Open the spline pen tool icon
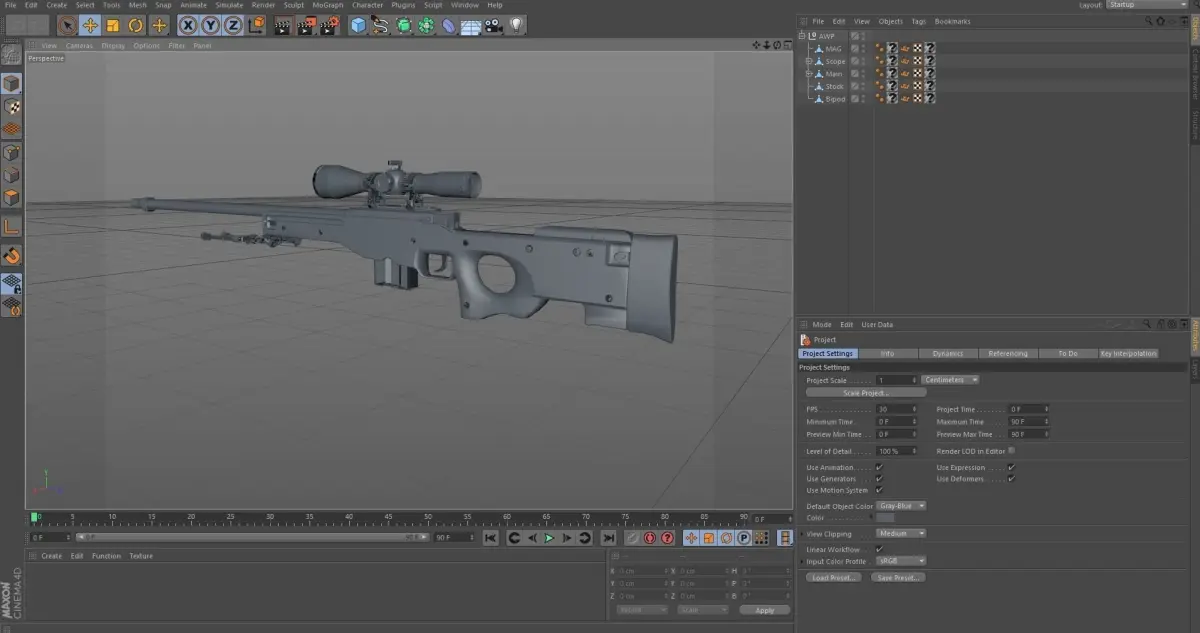 click(x=381, y=25)
